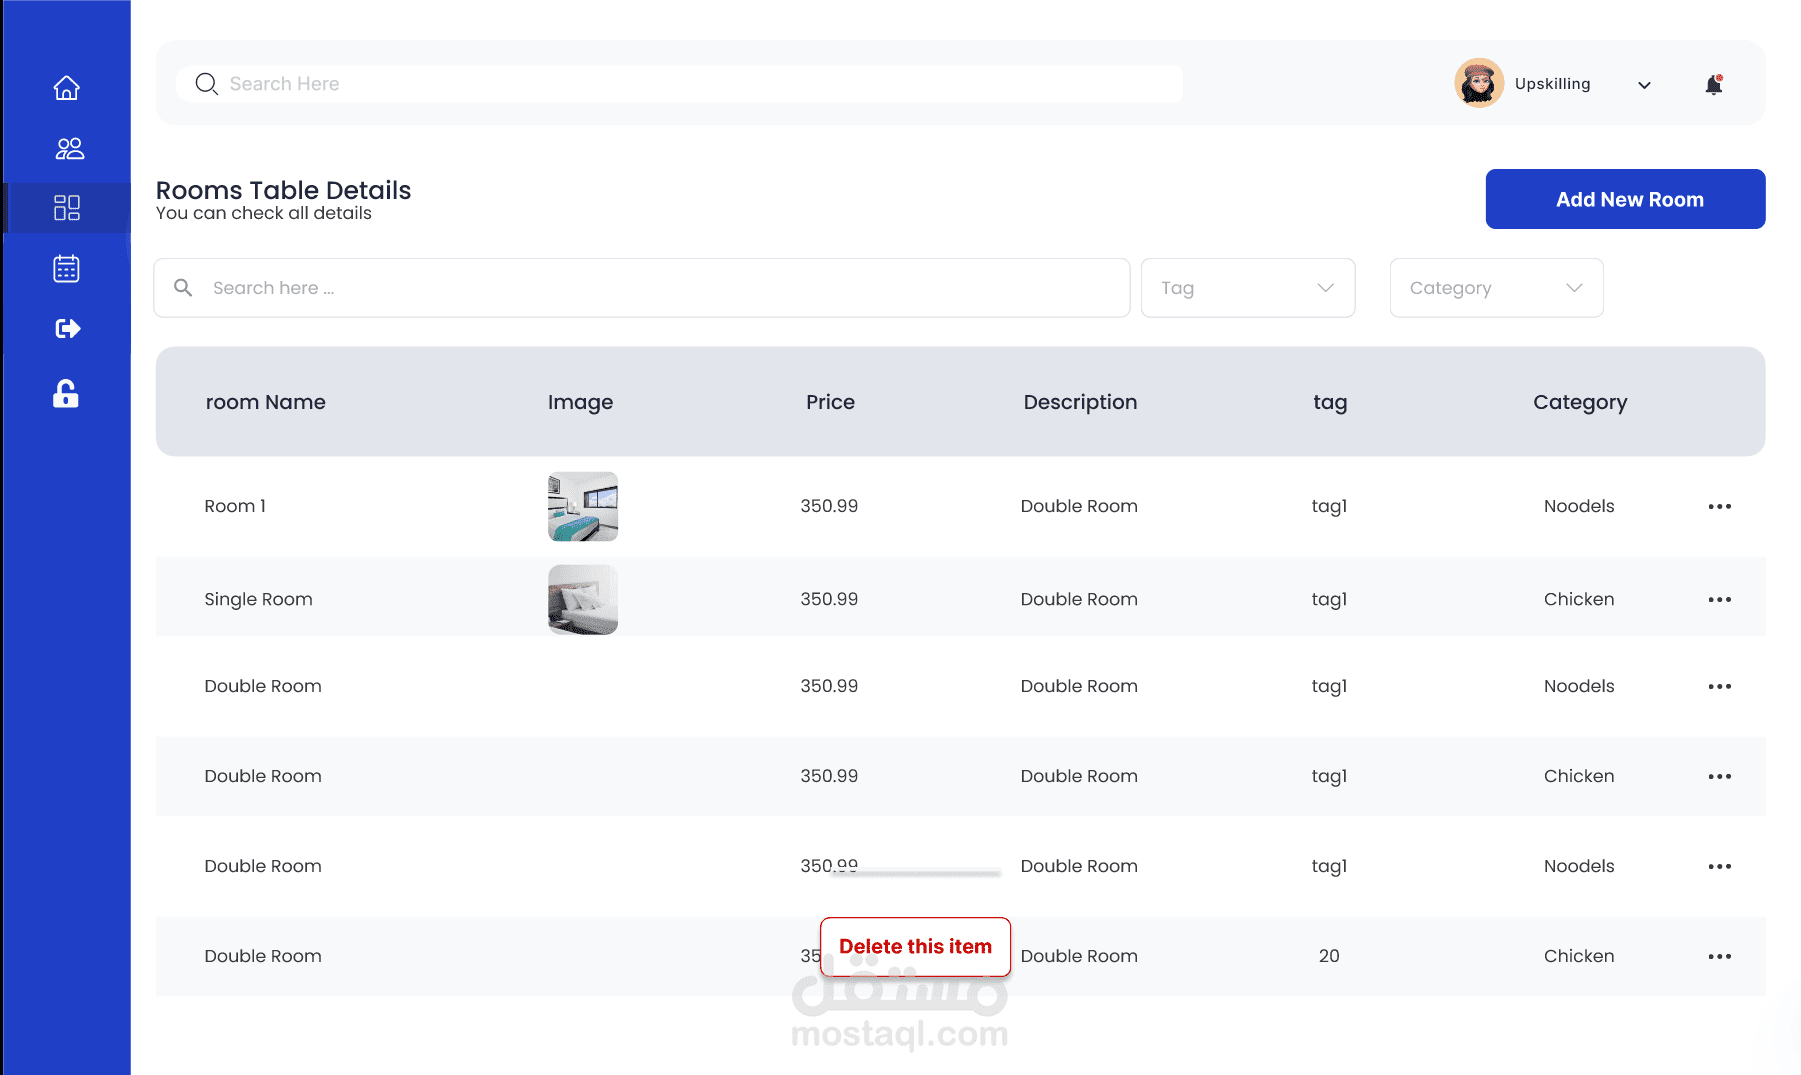Click the Upskilling profile avatar
The height and width of the screenshot is (1075, 1801).
1479,83
